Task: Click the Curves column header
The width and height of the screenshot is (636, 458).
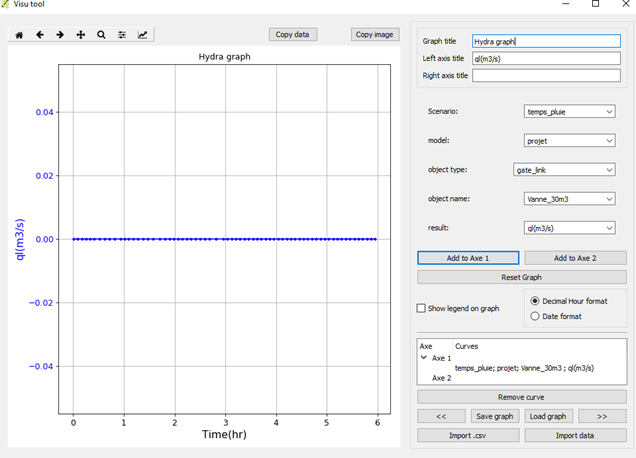Action: click(466, 346)
